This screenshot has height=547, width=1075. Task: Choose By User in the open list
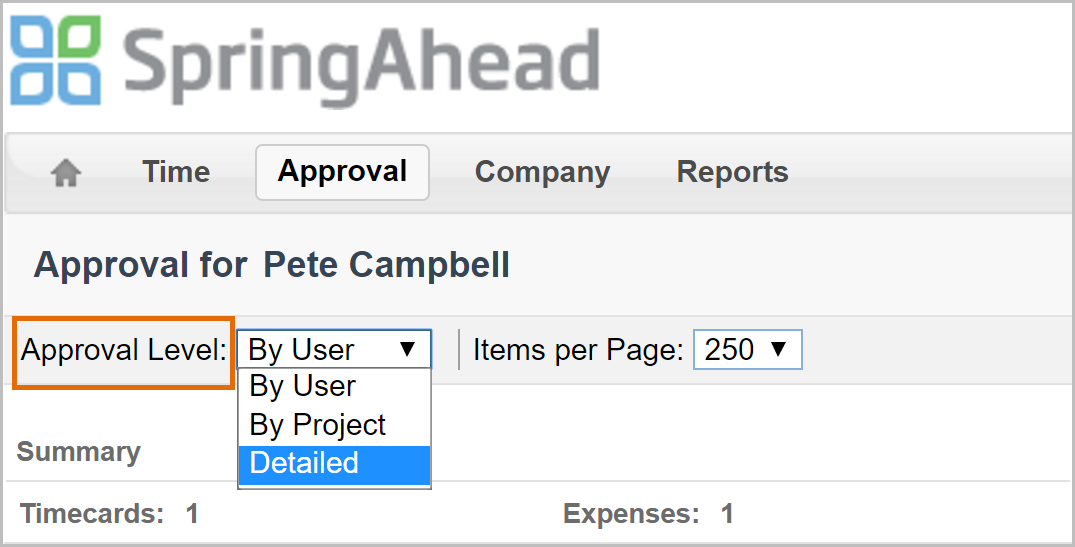coord(303,386)
